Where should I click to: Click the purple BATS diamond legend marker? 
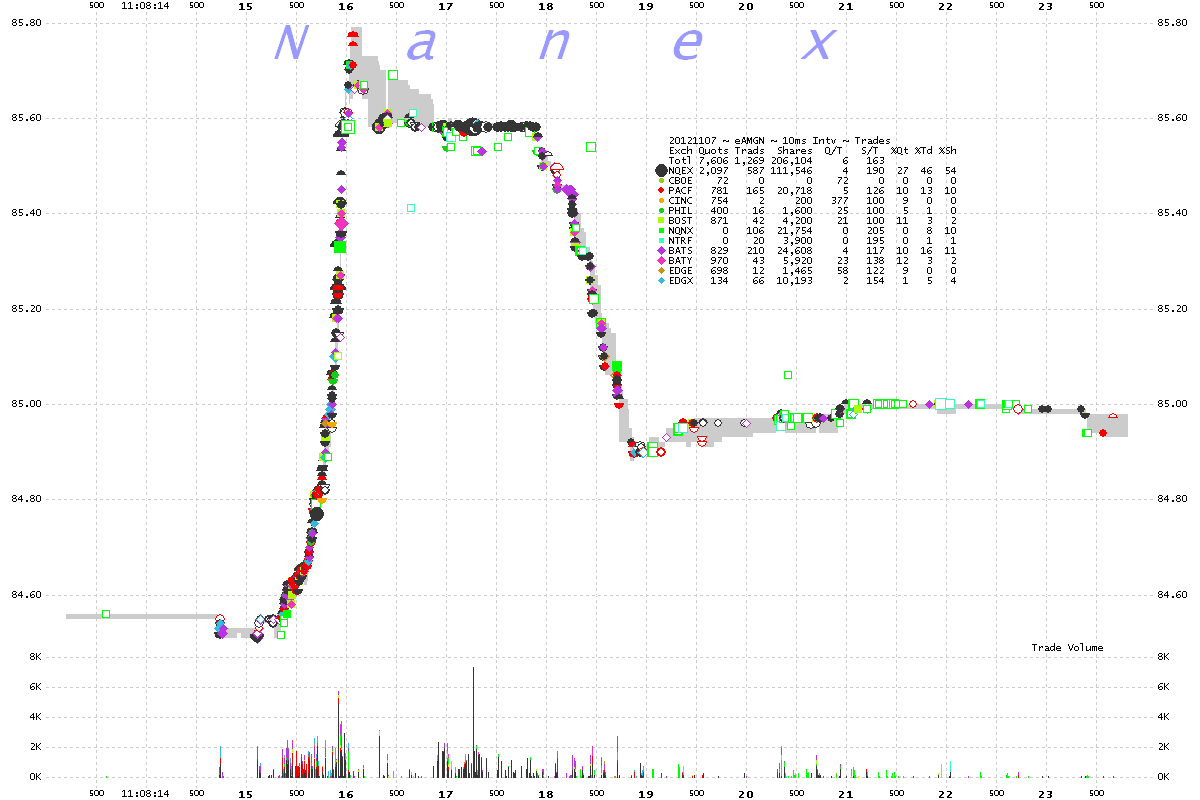coord(660,250)
